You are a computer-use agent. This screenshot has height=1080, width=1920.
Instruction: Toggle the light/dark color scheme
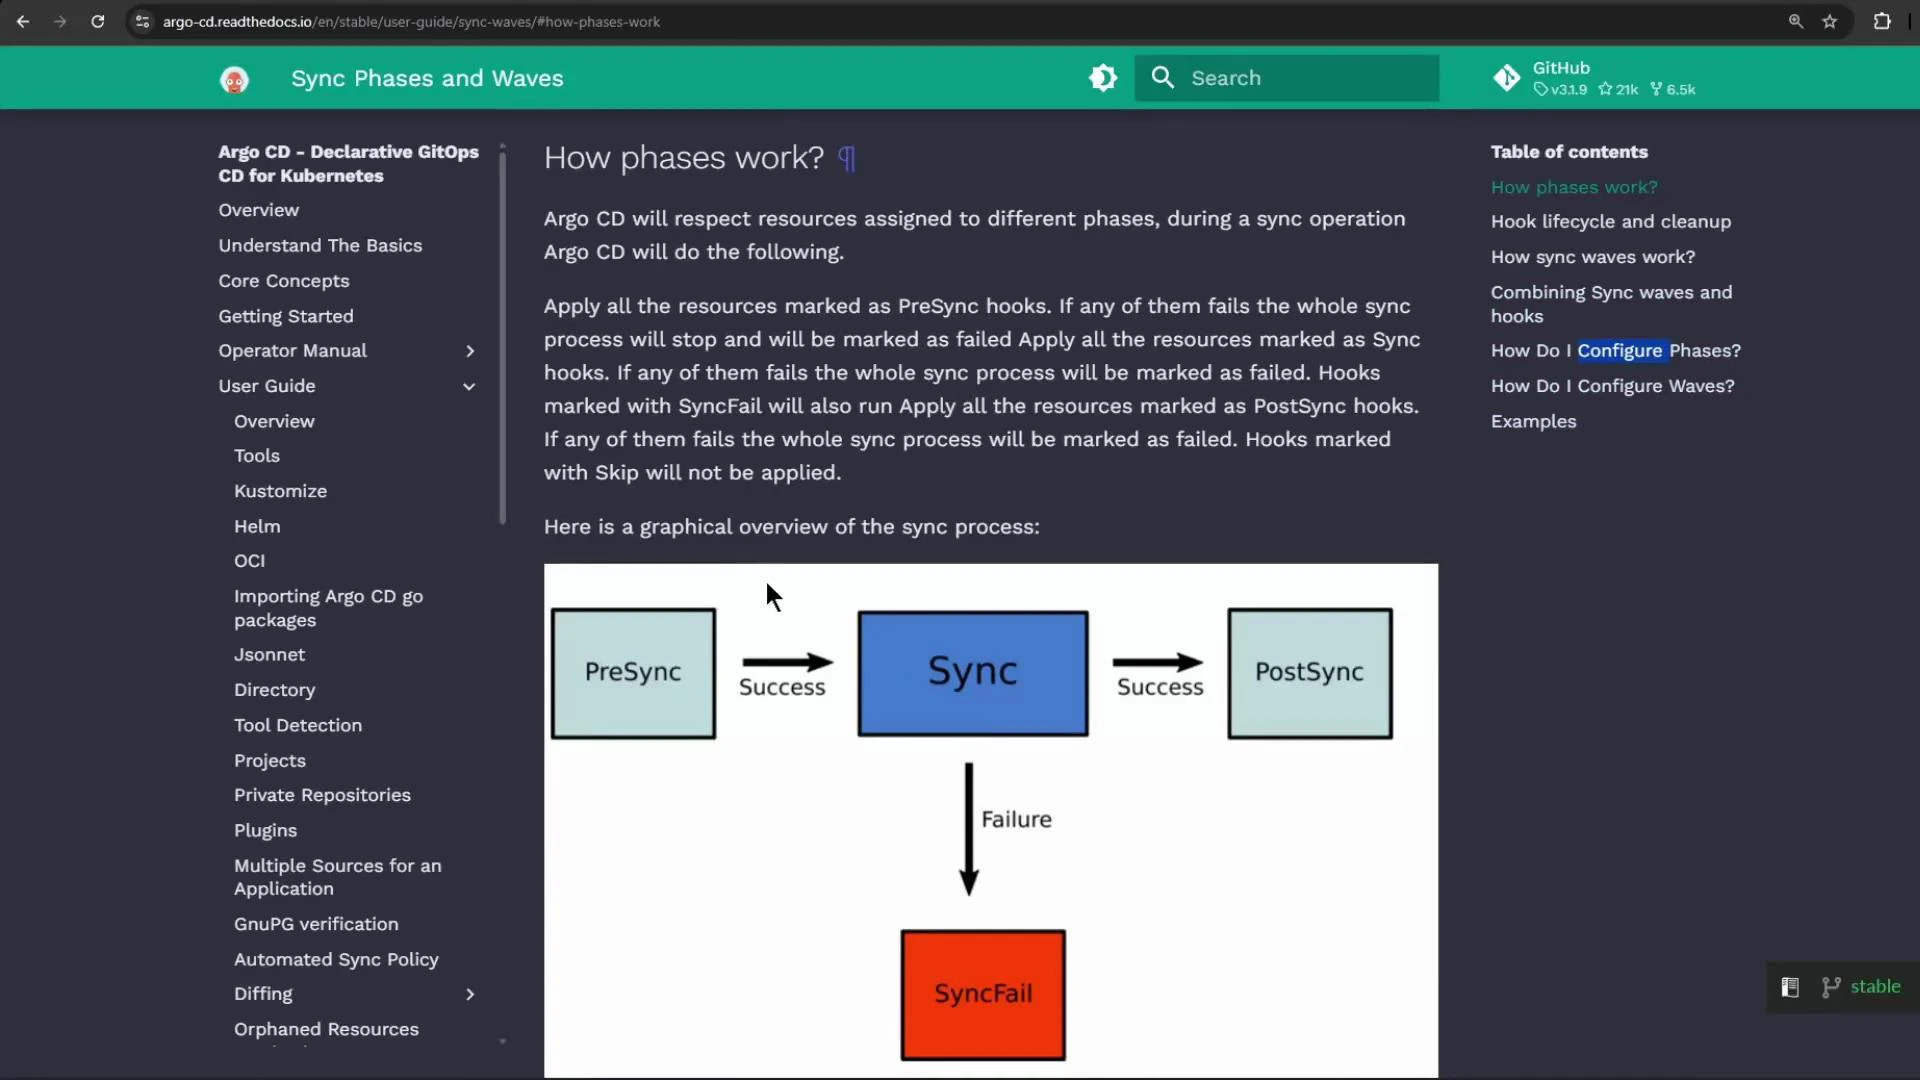tap(1103, 78)
